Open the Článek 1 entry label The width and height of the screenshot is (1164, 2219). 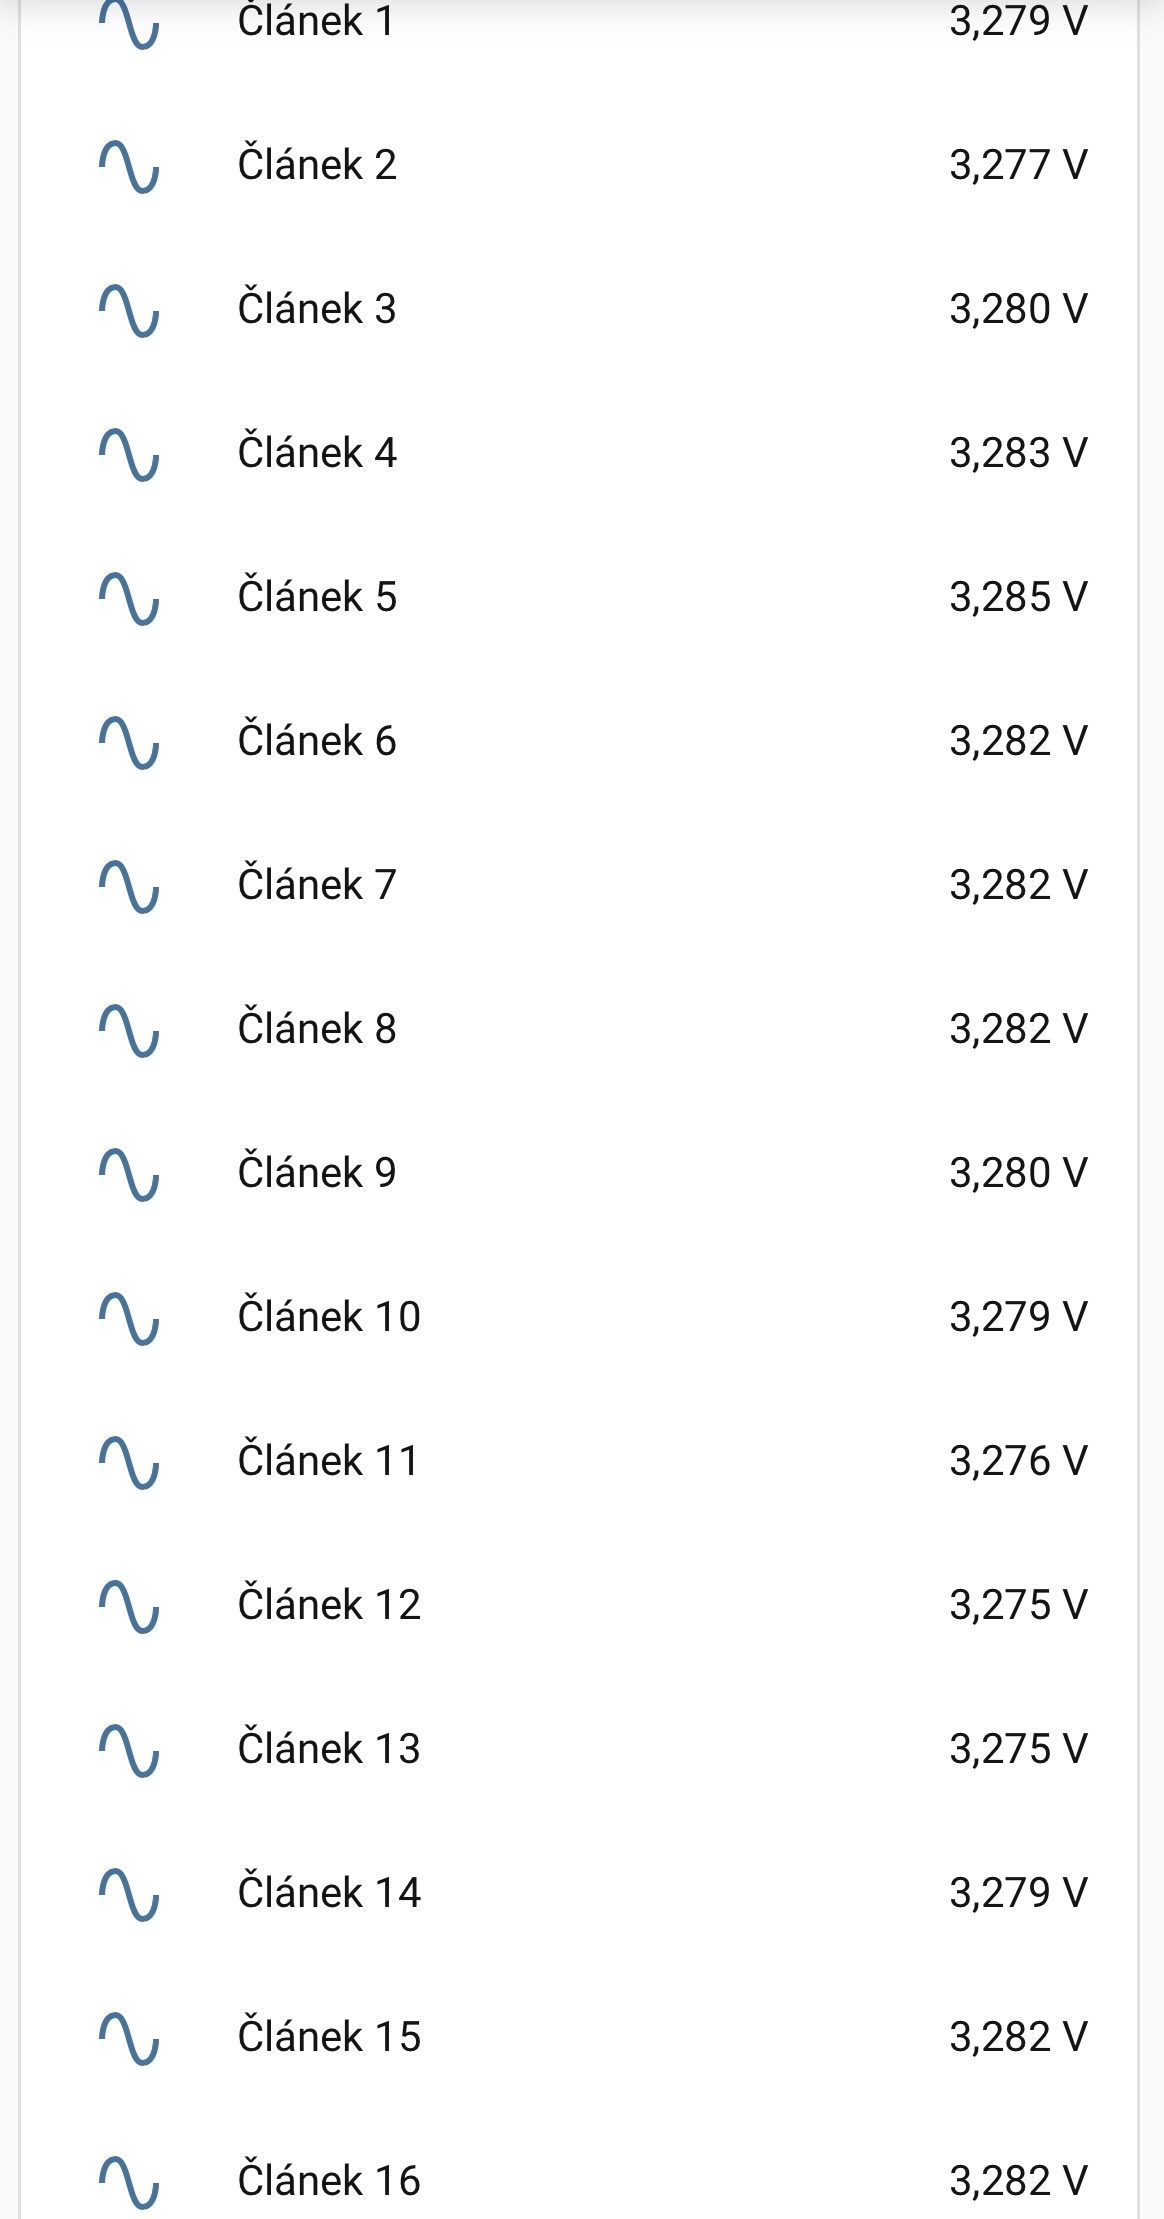(316, 21)
